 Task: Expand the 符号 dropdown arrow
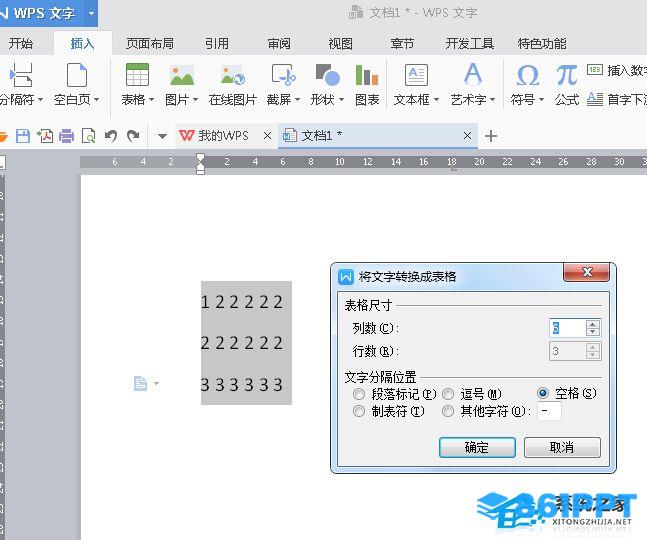tap(541, 99)
